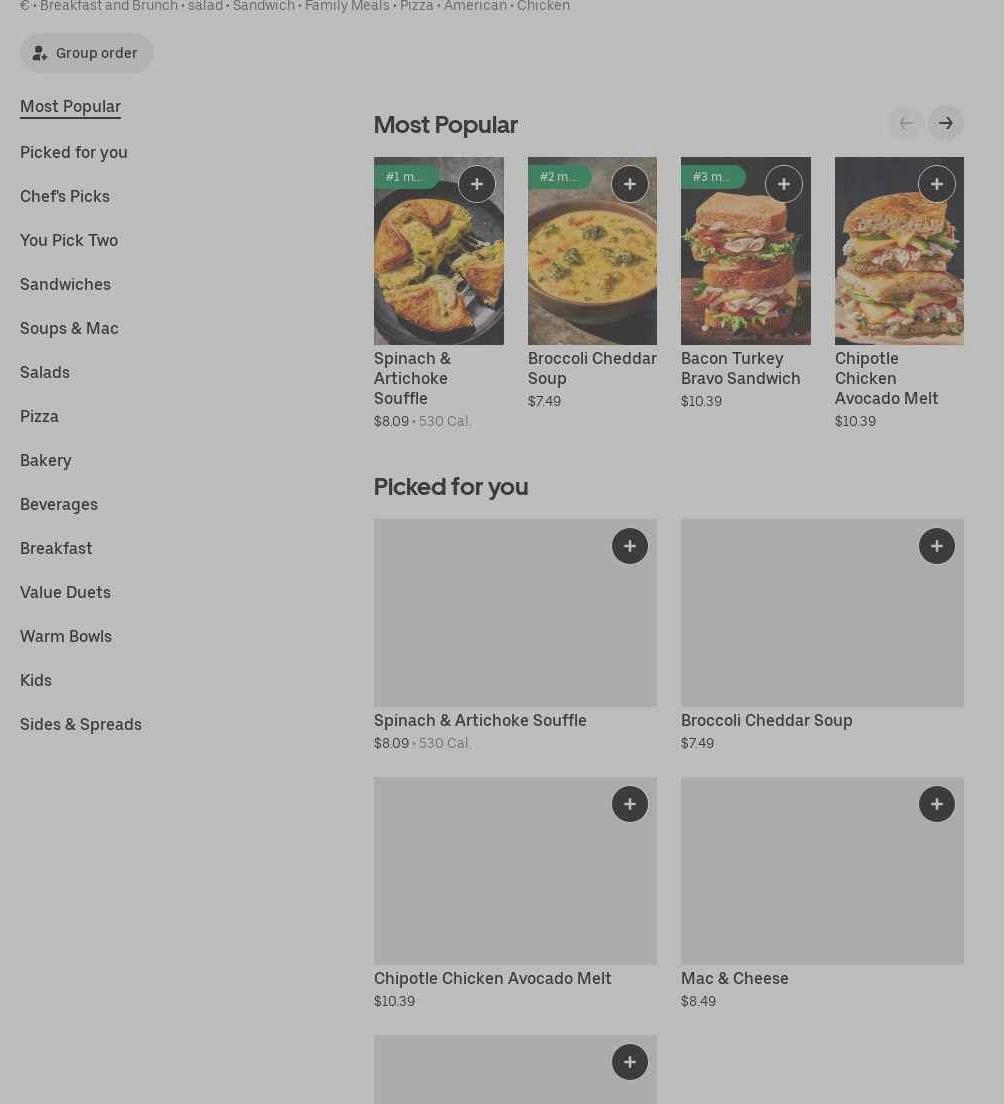Select Soups & Mac category
Screen dimensions: 1004x1104
coord(69,328)
